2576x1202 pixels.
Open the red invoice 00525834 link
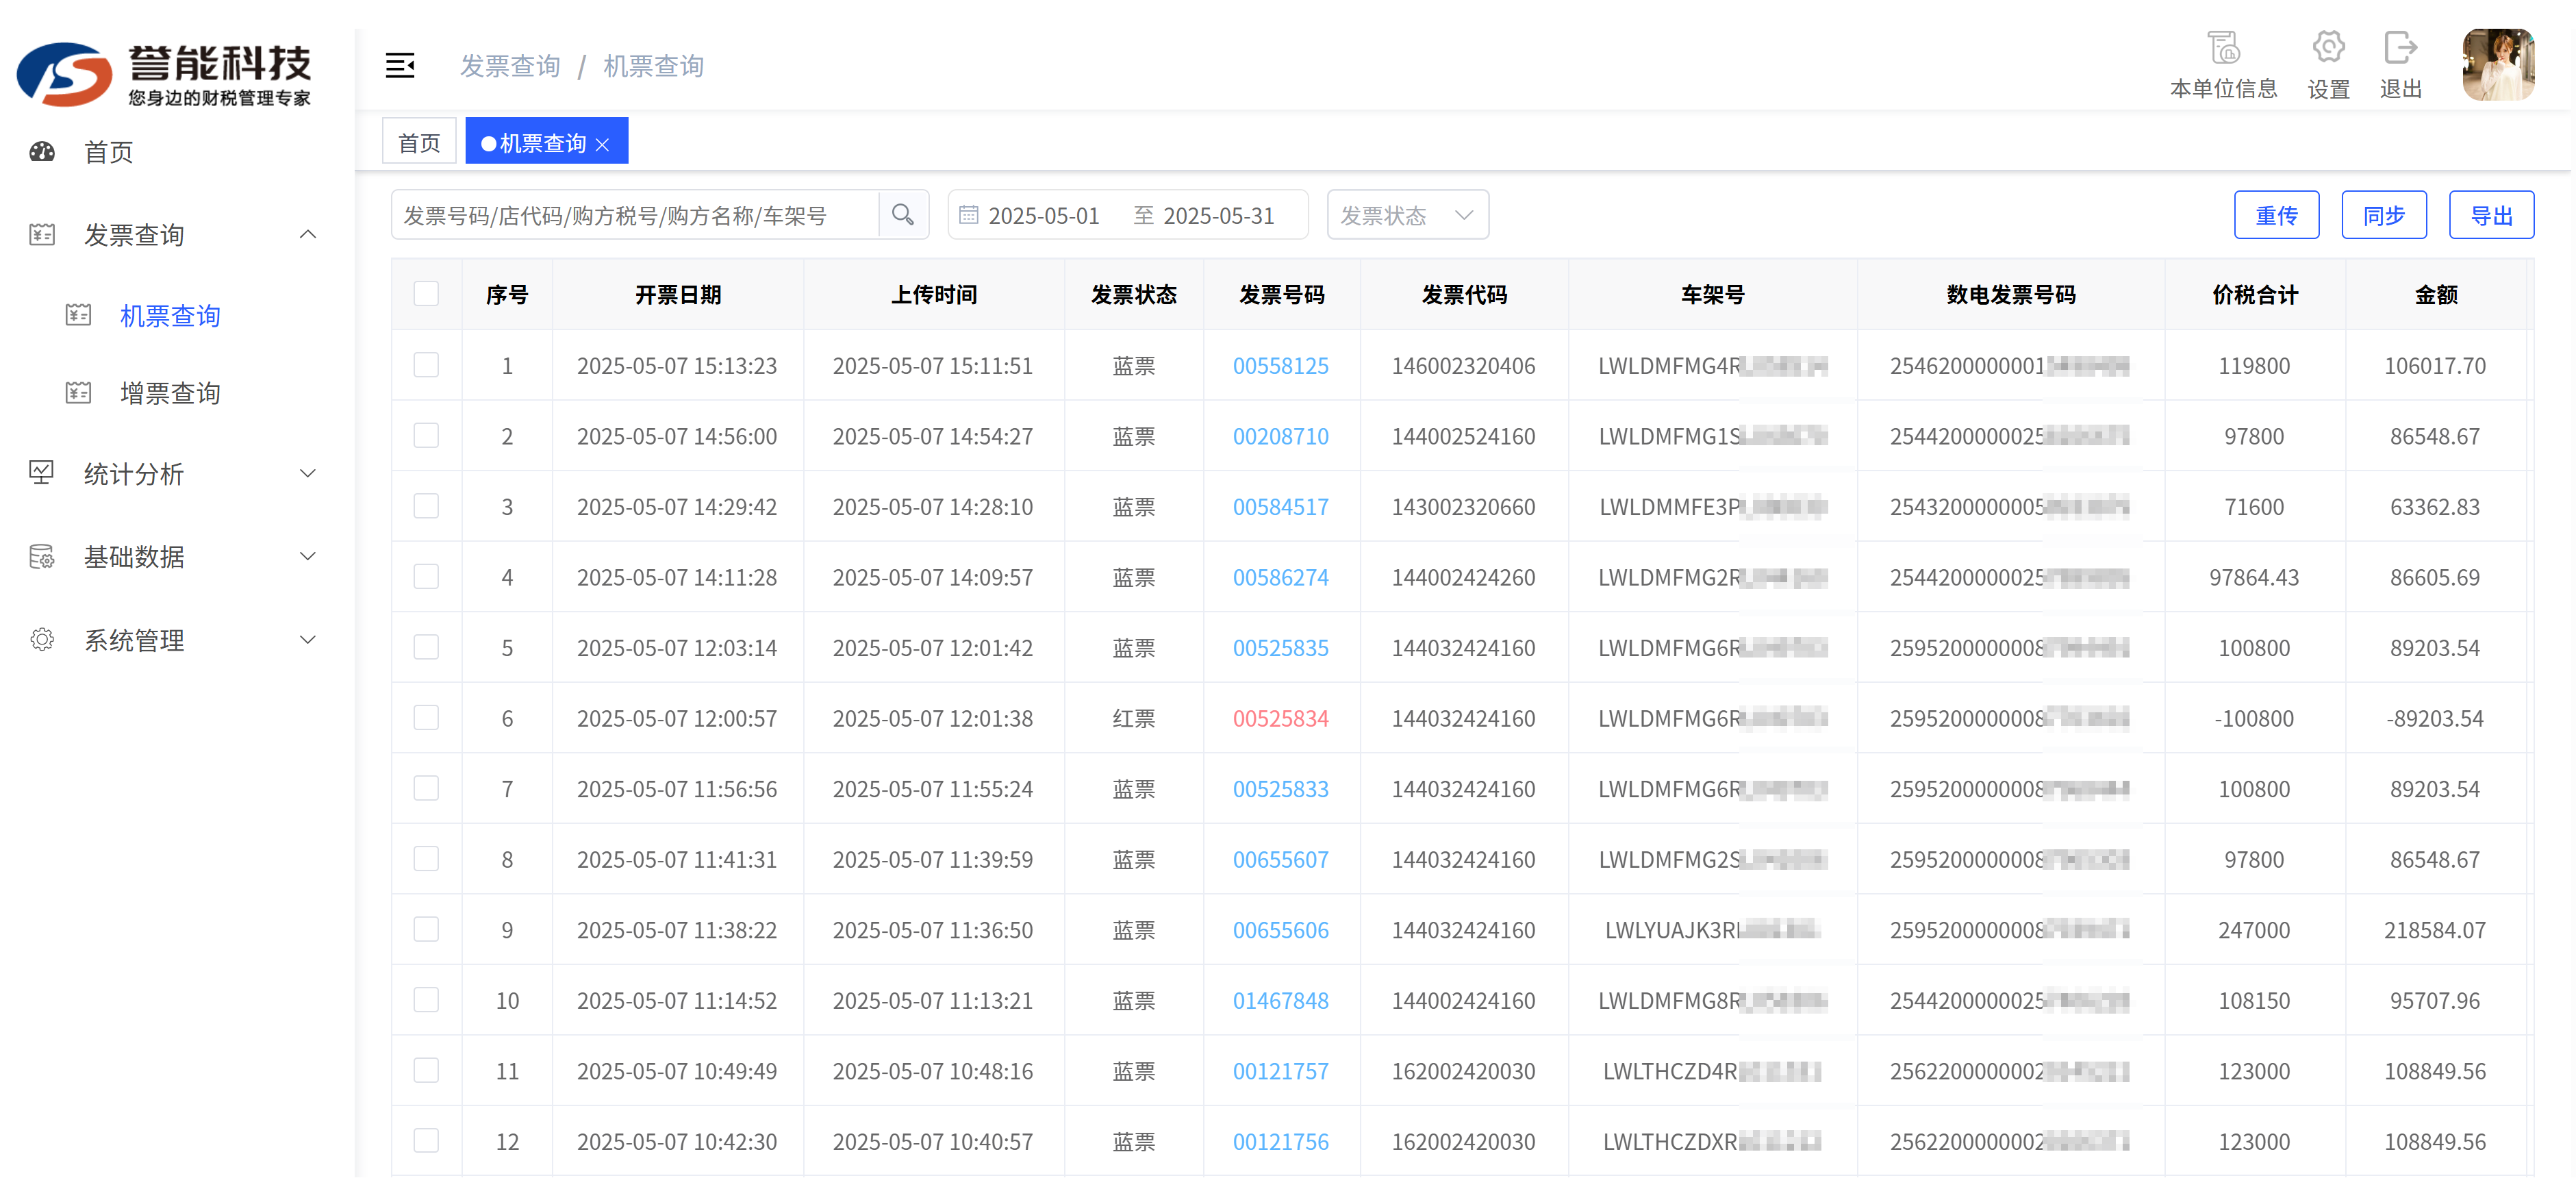click(x=1280, y=719)
